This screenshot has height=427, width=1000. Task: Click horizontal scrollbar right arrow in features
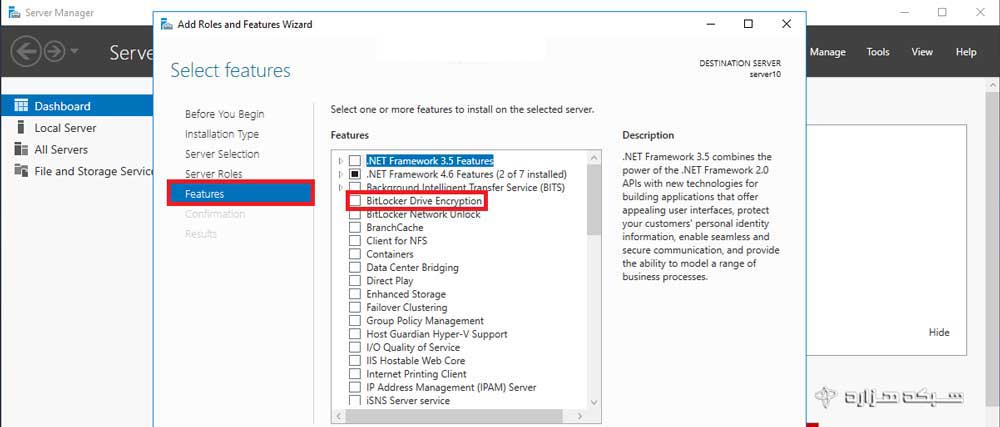[582, 416]
